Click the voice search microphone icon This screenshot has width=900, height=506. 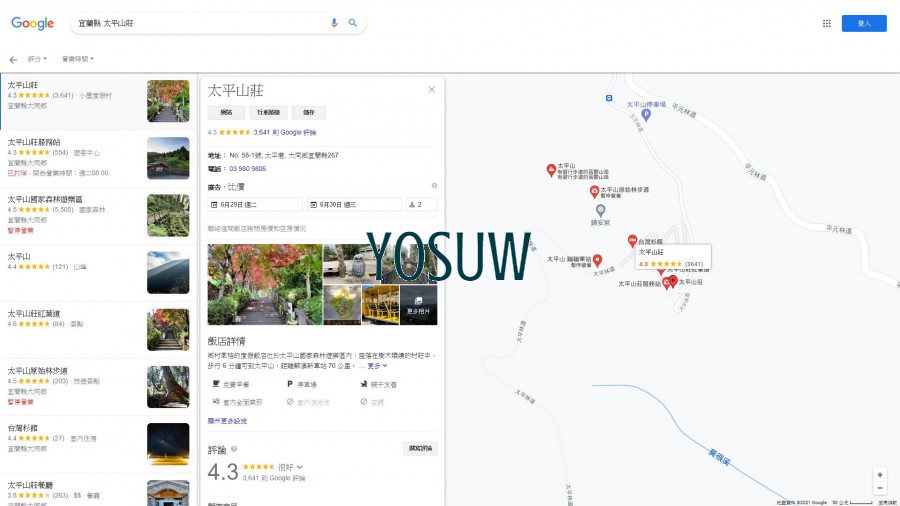coord(334,23)
